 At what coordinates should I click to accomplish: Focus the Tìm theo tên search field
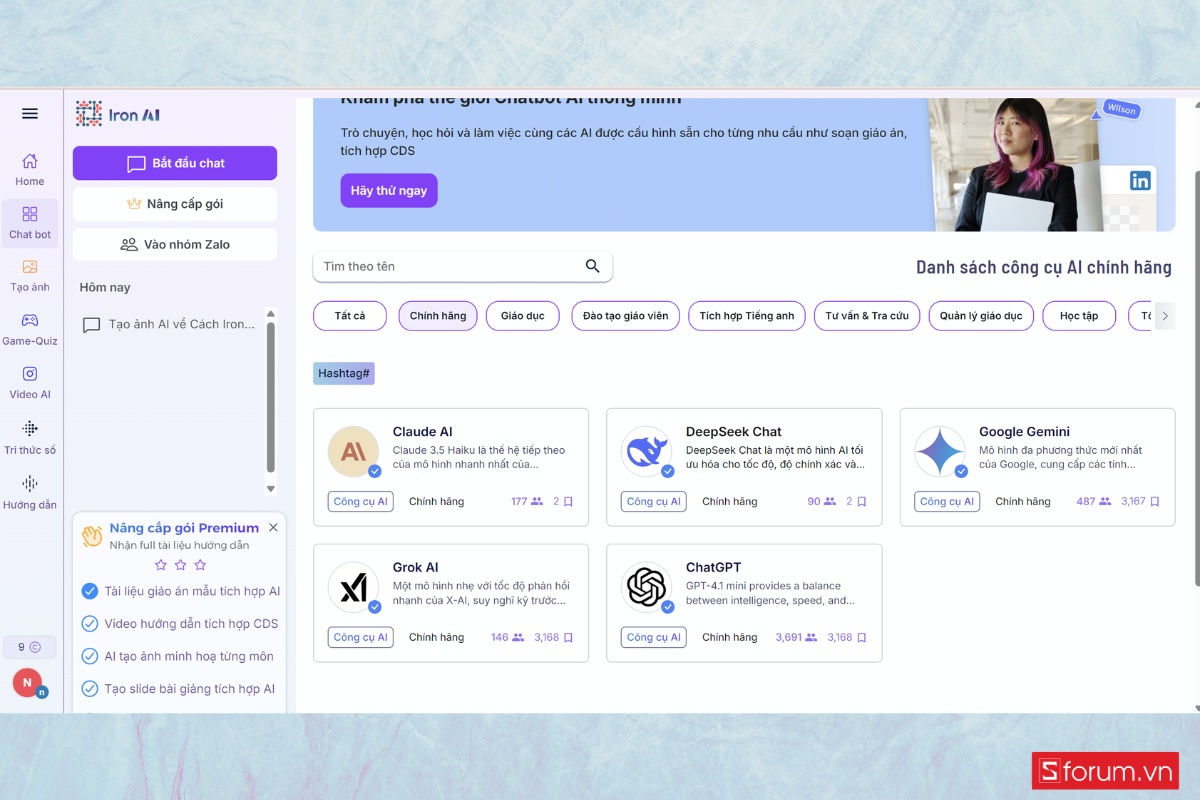463,266
